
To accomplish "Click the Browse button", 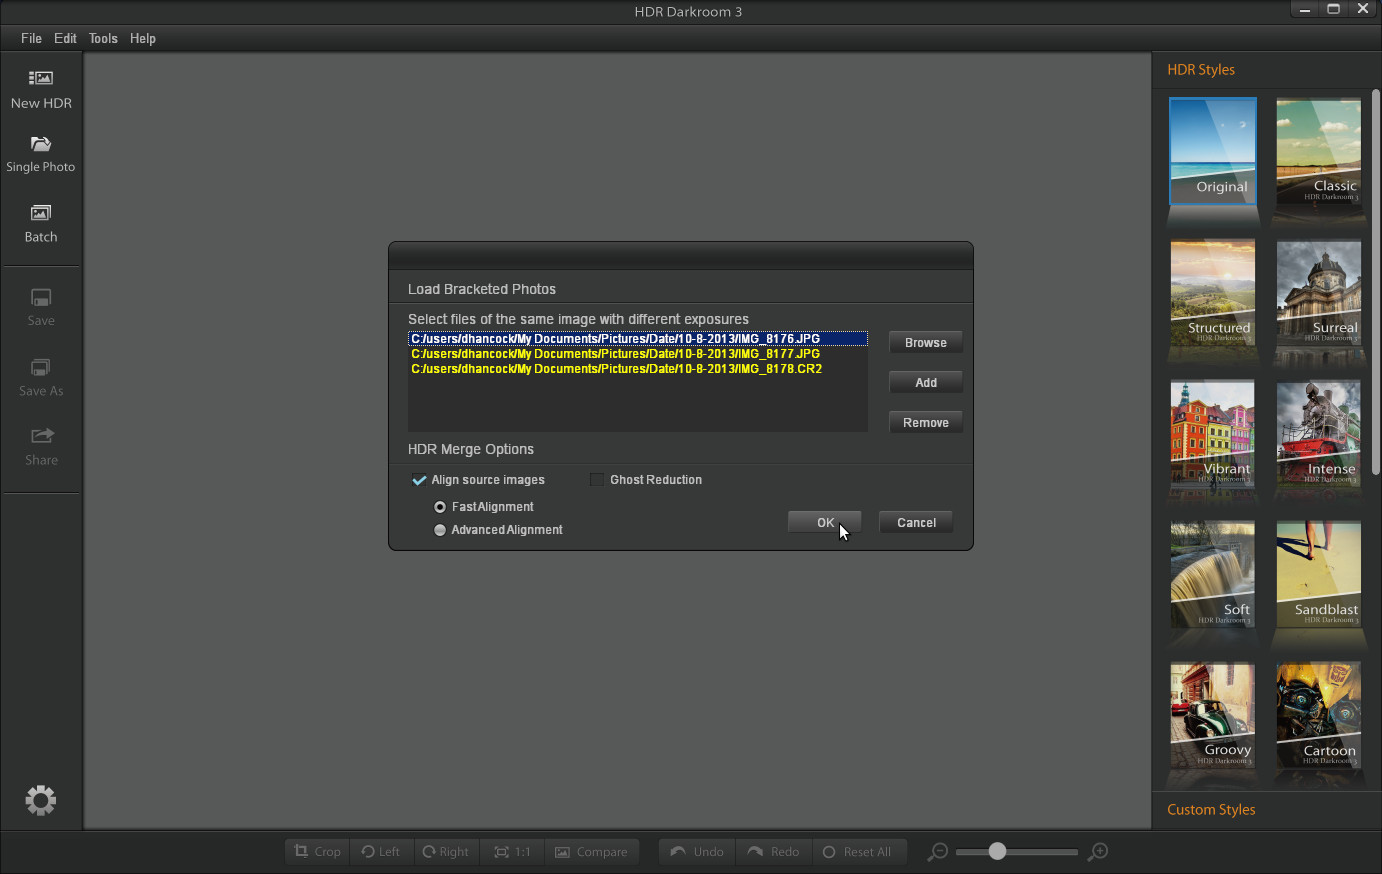I will coord(926,342).
